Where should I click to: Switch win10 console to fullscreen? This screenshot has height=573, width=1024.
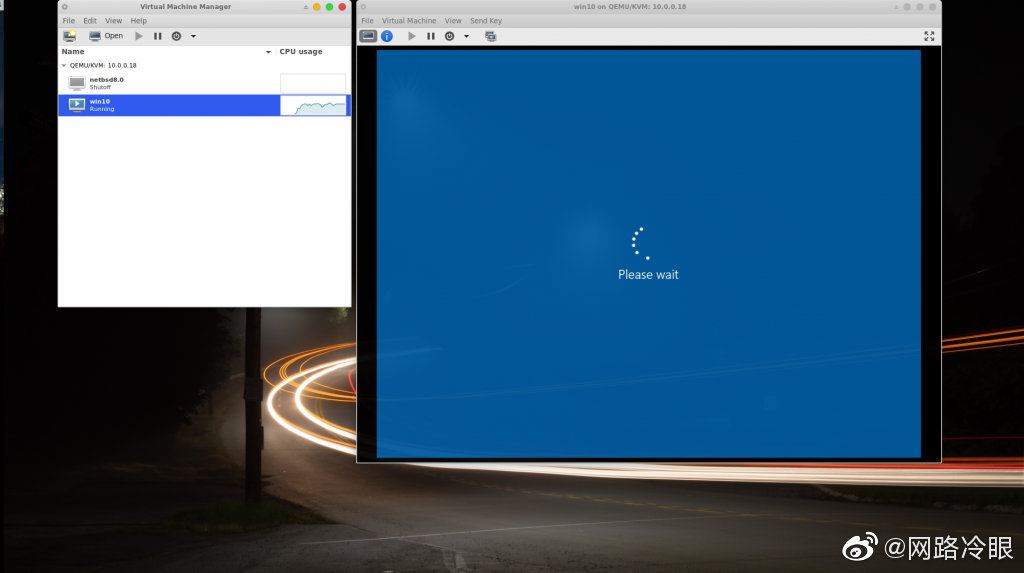coord(929,36)
